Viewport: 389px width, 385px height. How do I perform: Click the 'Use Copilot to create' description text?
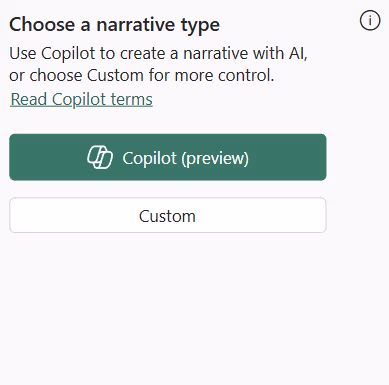[158, 64]
